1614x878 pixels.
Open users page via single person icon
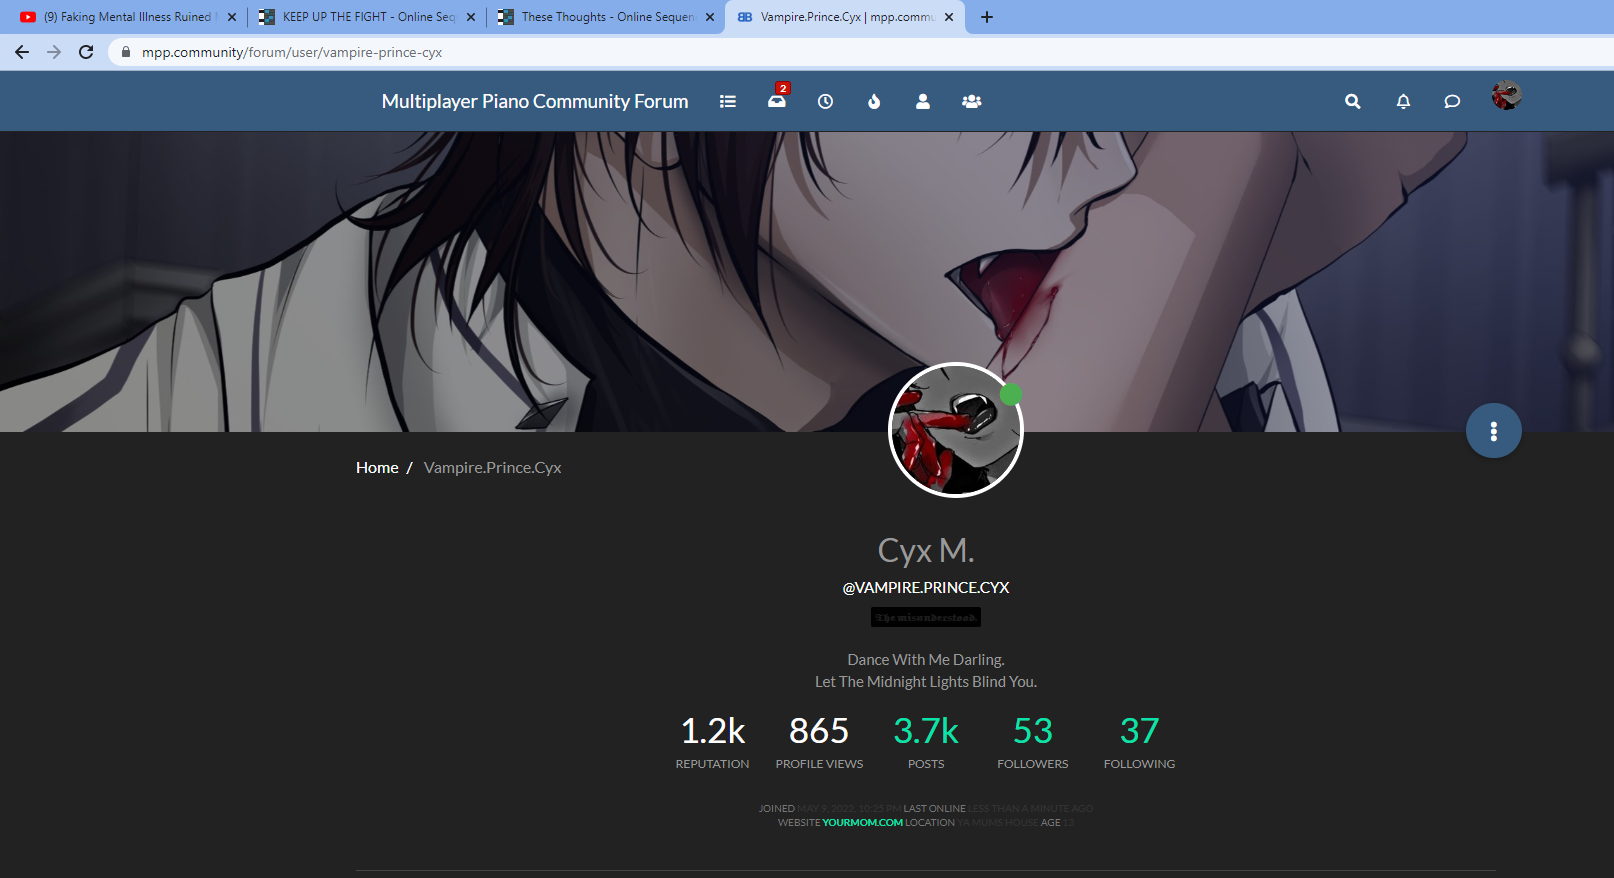pos(923,101)
